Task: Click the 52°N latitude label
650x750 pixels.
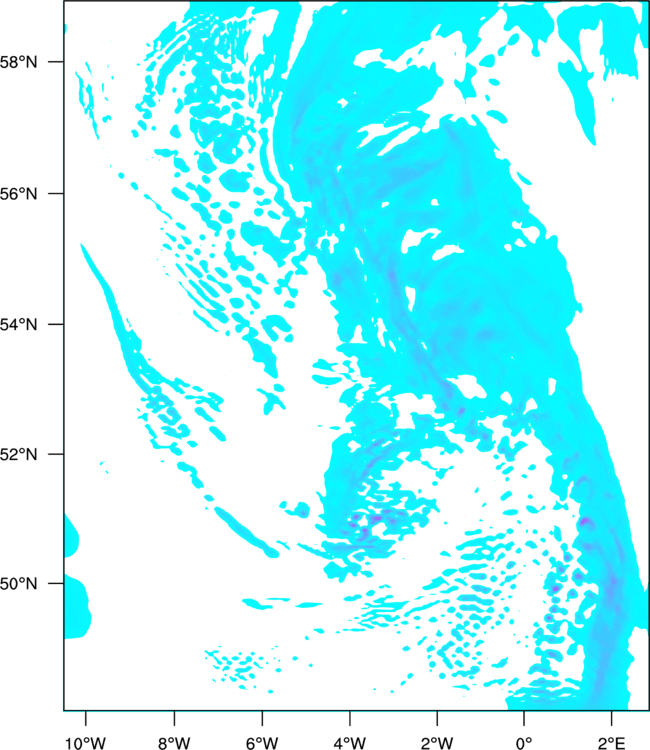Action: click(19, 454)
